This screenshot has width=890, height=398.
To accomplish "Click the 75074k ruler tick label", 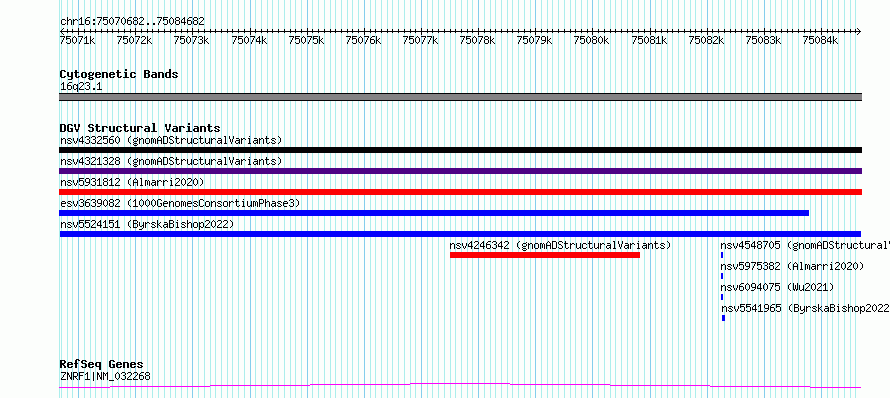I will point(249,40).
